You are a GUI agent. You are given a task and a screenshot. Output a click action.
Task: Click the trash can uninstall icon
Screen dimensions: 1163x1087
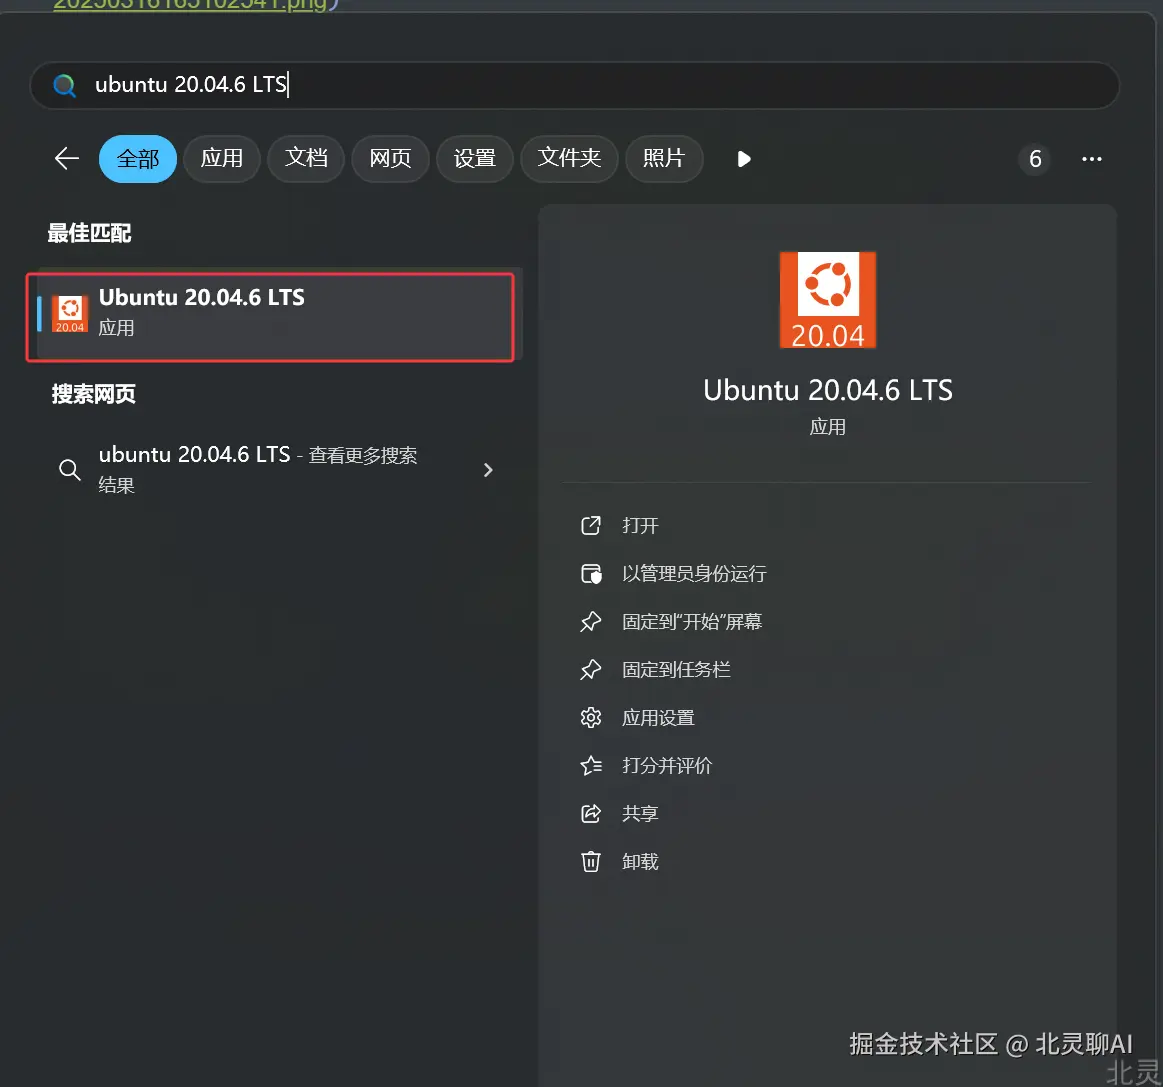tap(590, 862)
